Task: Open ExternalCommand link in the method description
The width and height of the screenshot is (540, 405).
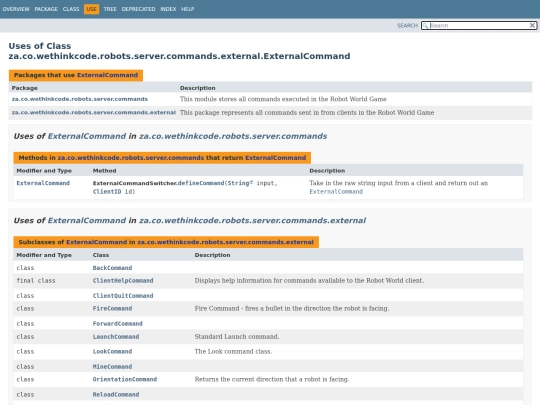Action: coord(336,191)
